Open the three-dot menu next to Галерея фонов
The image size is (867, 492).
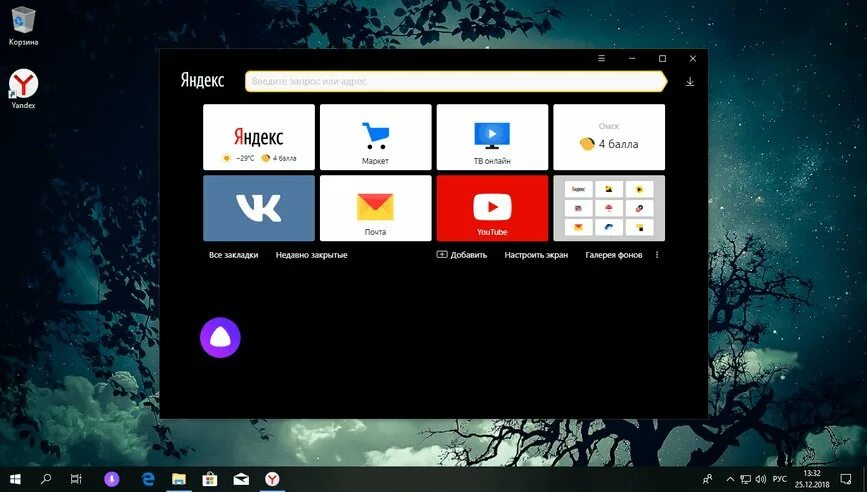coord(657,255)
